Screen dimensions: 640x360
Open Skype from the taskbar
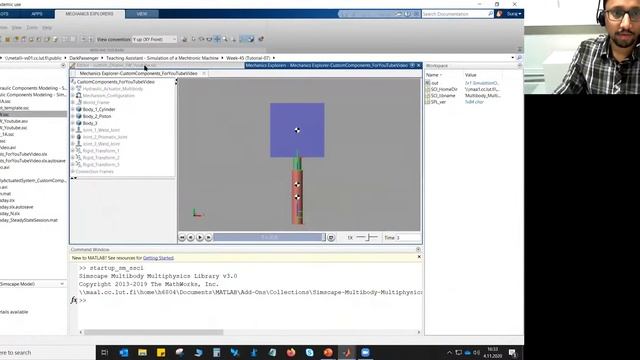tap(309, 352)
